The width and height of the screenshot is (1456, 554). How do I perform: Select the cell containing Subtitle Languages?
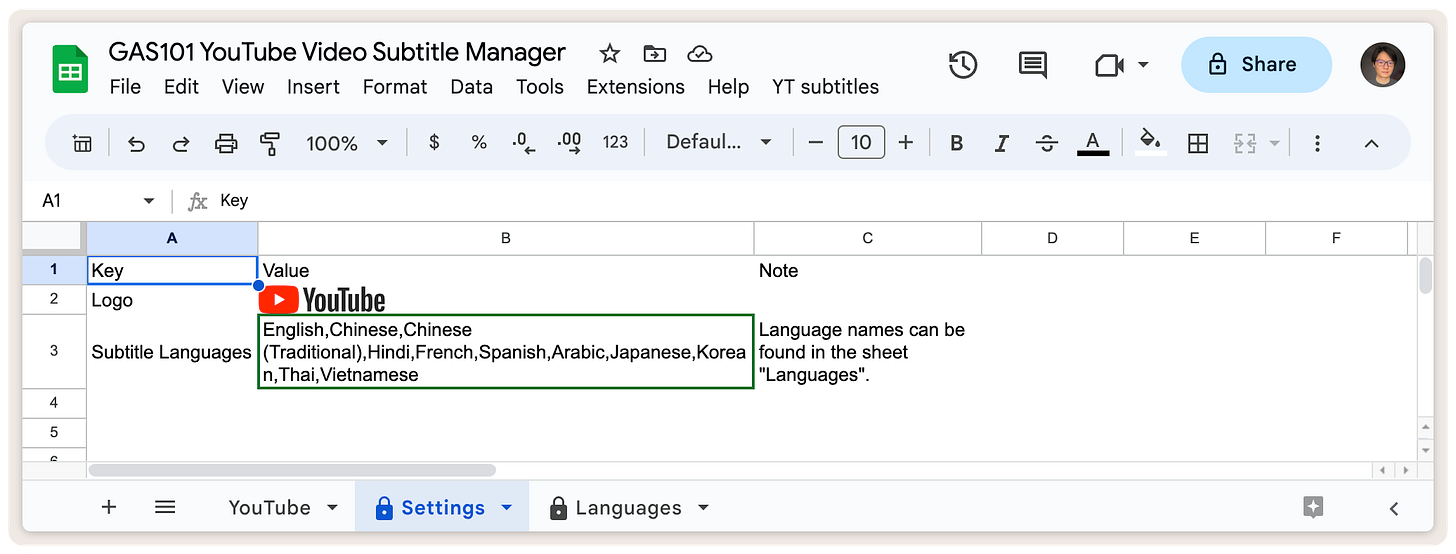pos(172,352)
